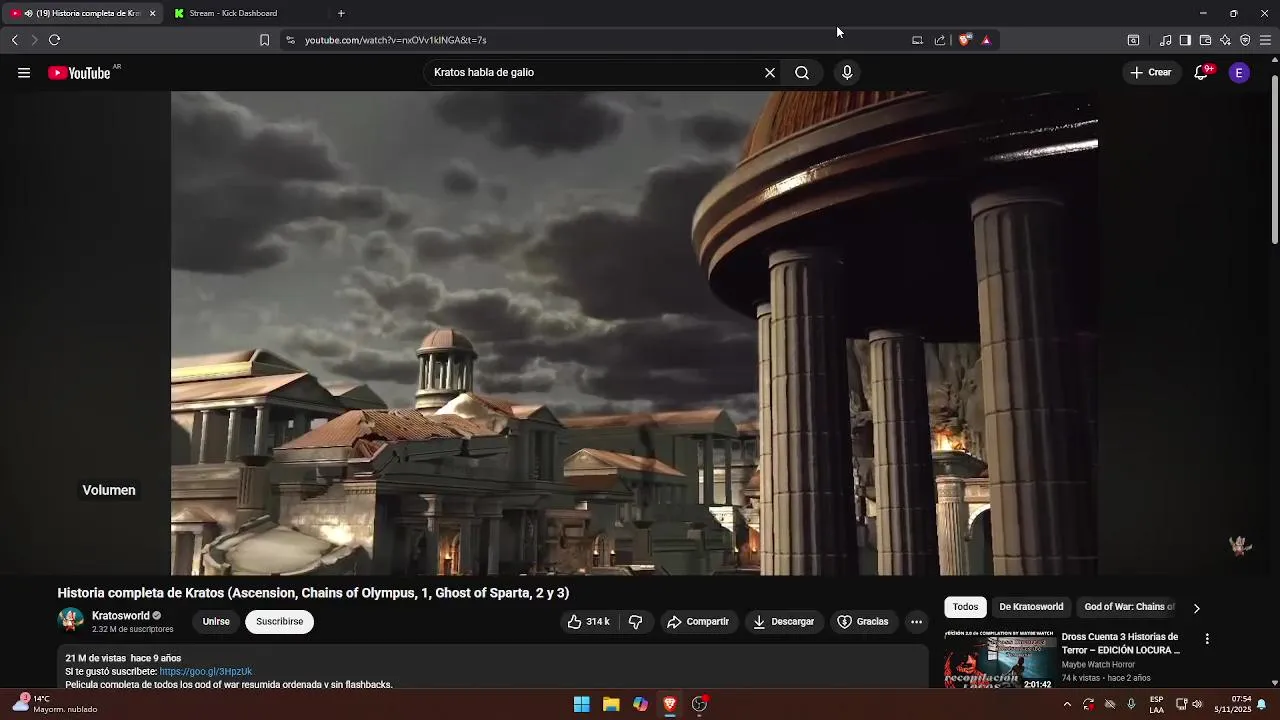Screen dimensions: 1280x720
Task: Reload the current page
Action: pos(54,40)
